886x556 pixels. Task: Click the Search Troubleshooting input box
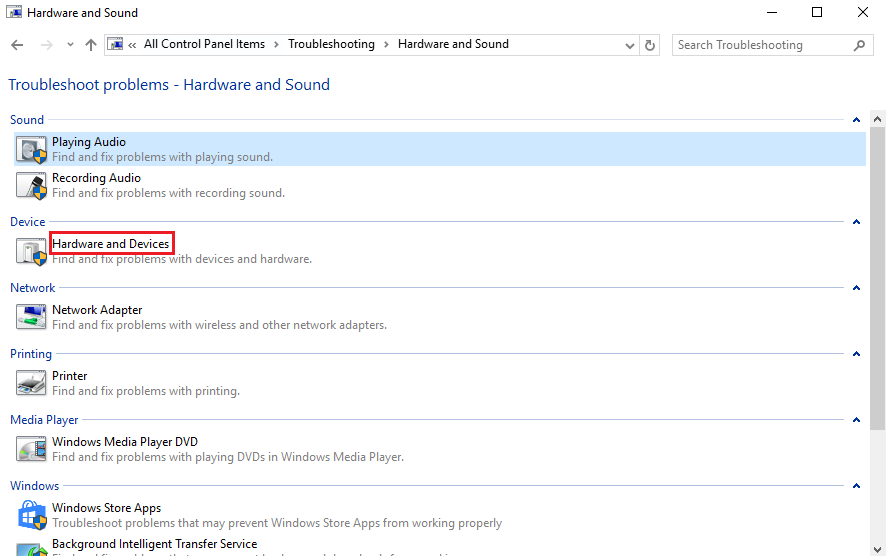(760, 45)
